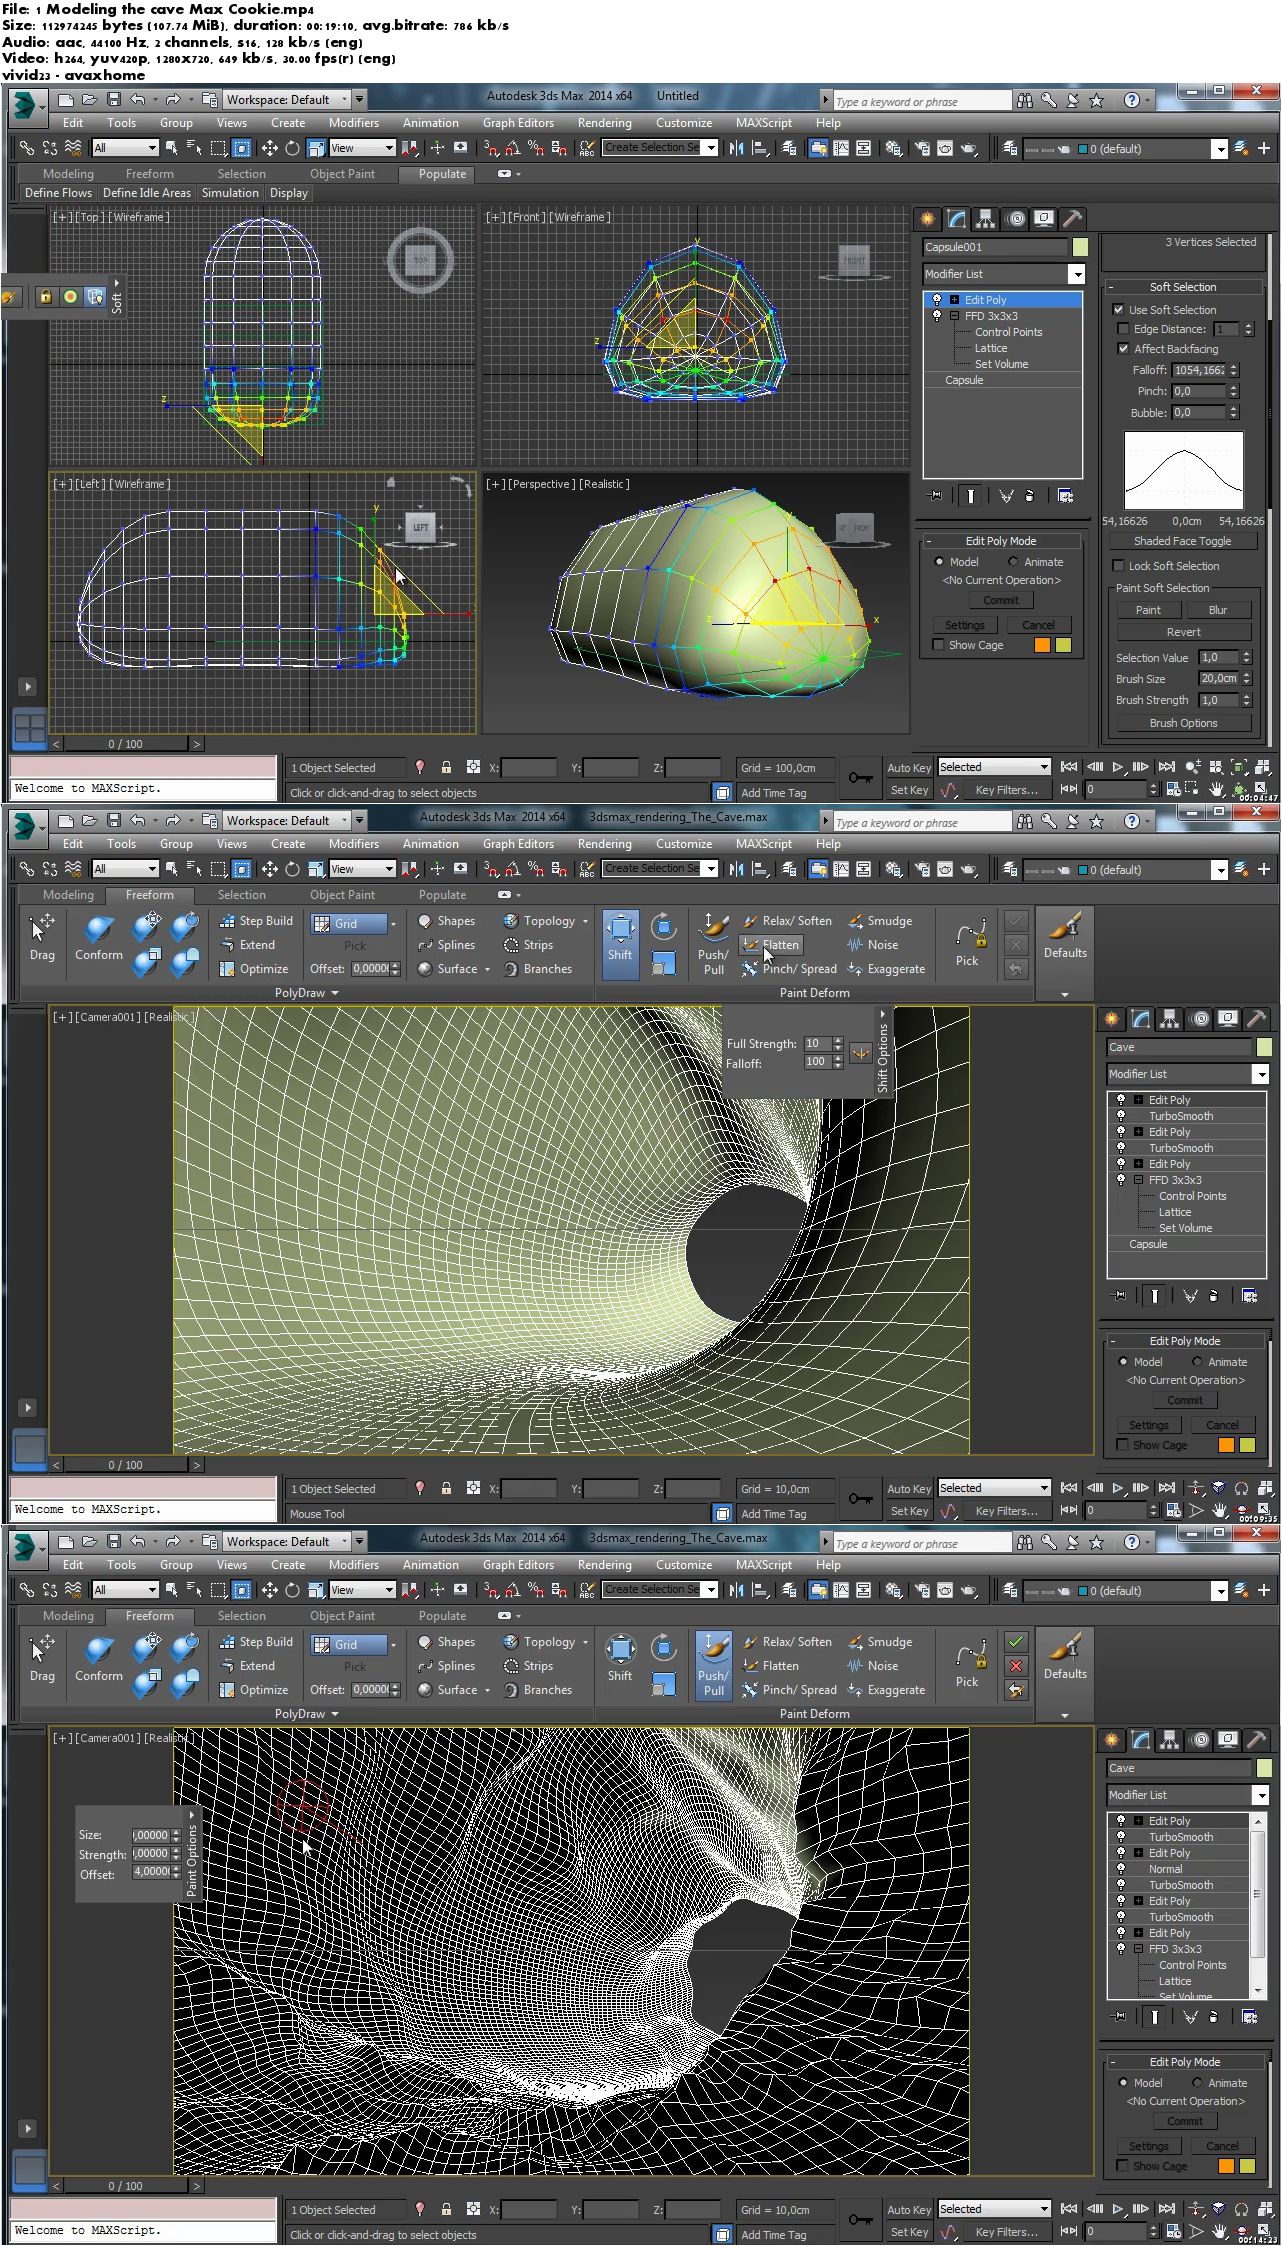The height and width of the screenshot is (2246, 1282).
Task: Open Brush Options in the Soft Selection rollout
Action: pyautogui.click(x=1184, y=723)
